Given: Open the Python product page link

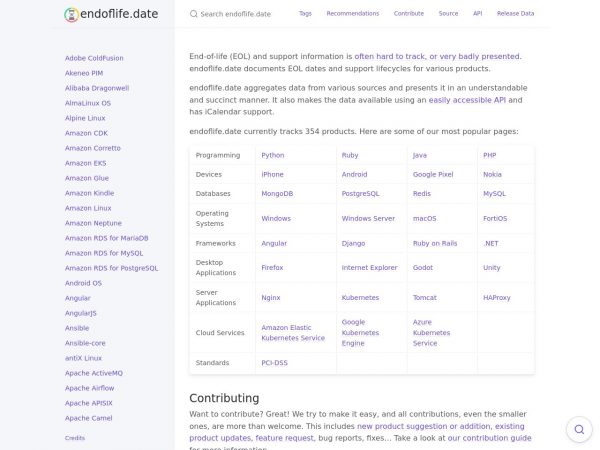Looking at the screenshot, I should [273, 155].
